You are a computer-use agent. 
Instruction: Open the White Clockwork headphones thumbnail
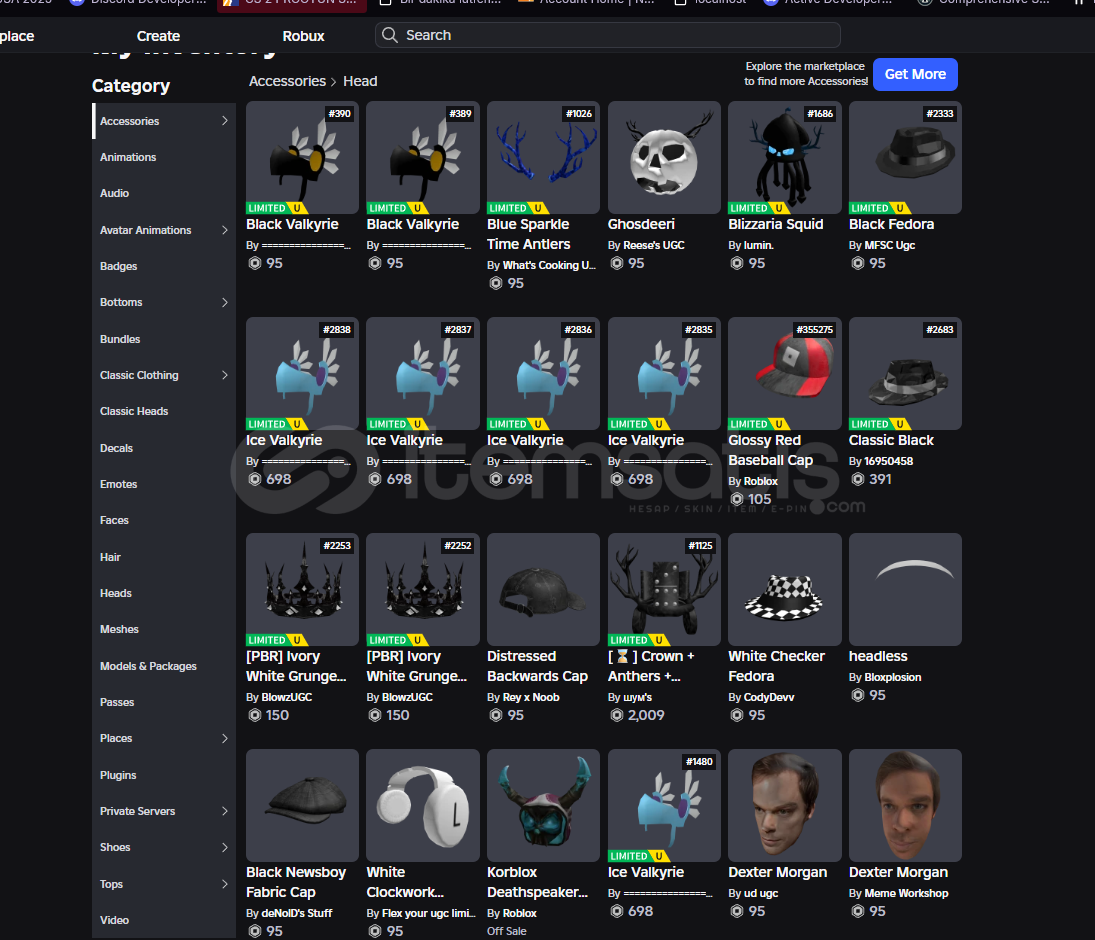[x=423, y=805]
